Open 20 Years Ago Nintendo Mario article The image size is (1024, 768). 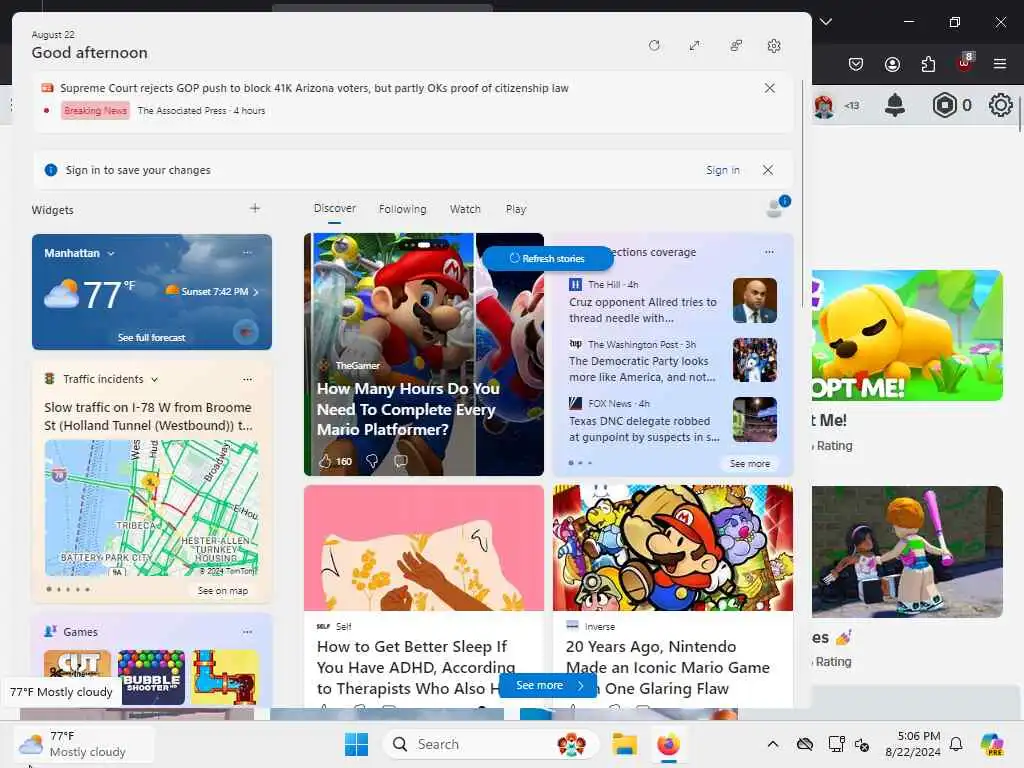667,667
